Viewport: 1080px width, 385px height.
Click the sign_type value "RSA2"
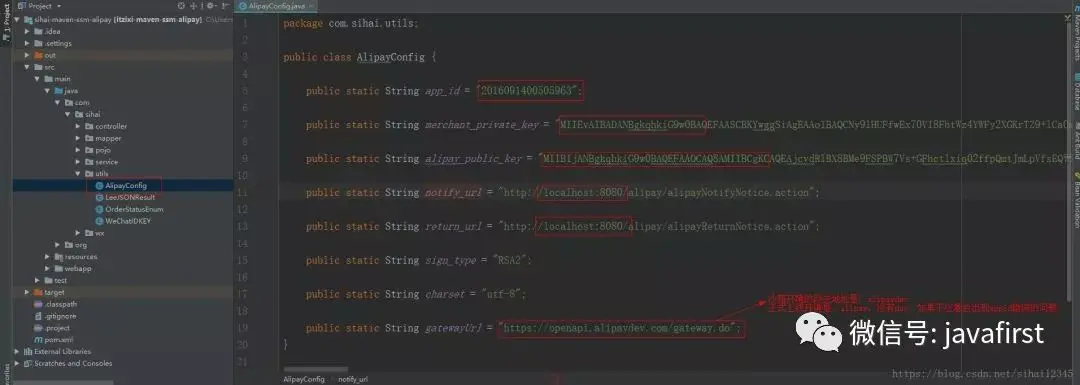510,260
